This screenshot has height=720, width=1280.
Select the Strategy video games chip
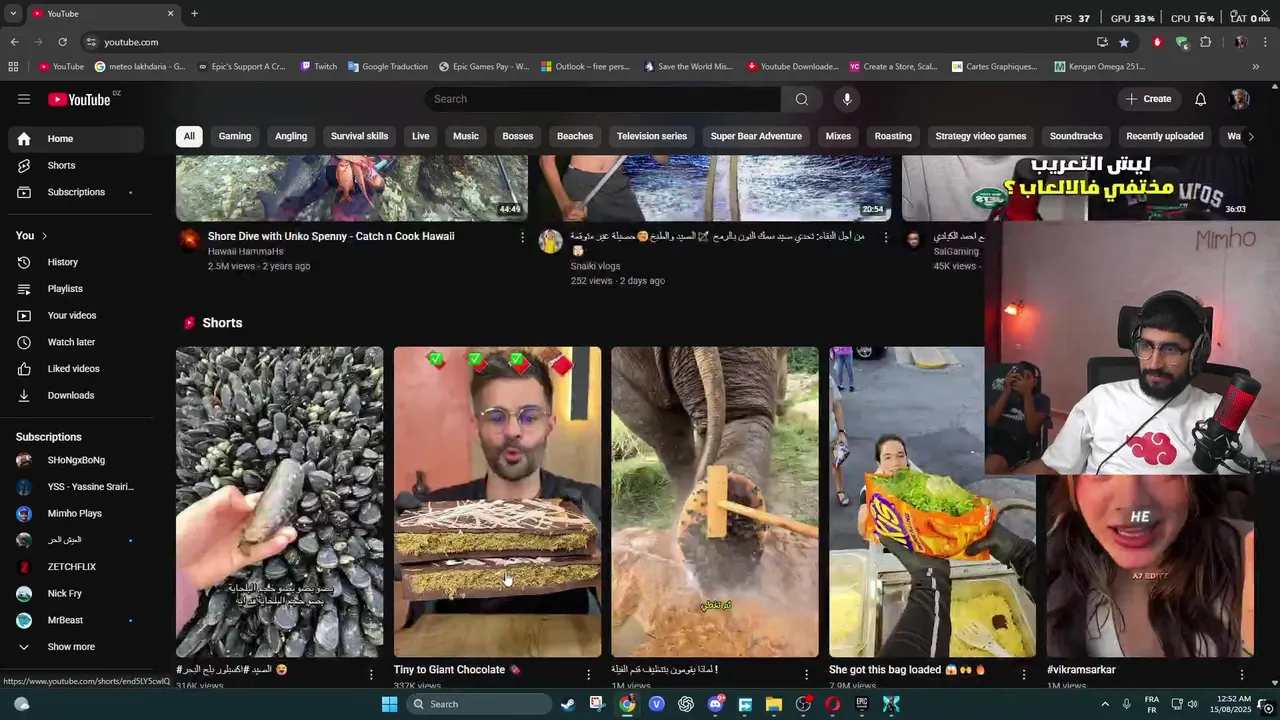pyautogui.click(x=981, y=136)
